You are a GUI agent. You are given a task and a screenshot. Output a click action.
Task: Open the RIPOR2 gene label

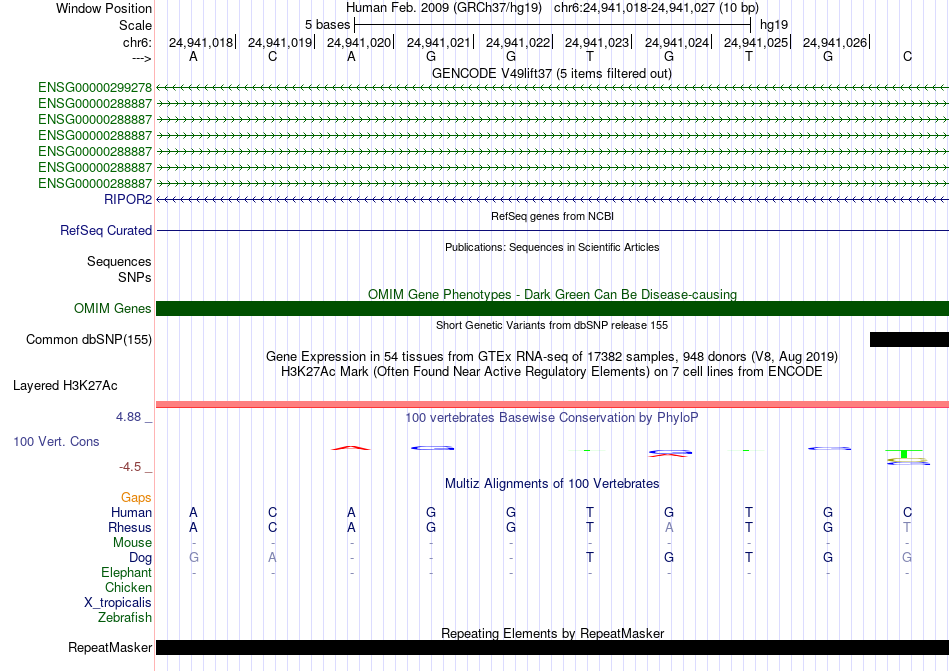coord(128,199)
